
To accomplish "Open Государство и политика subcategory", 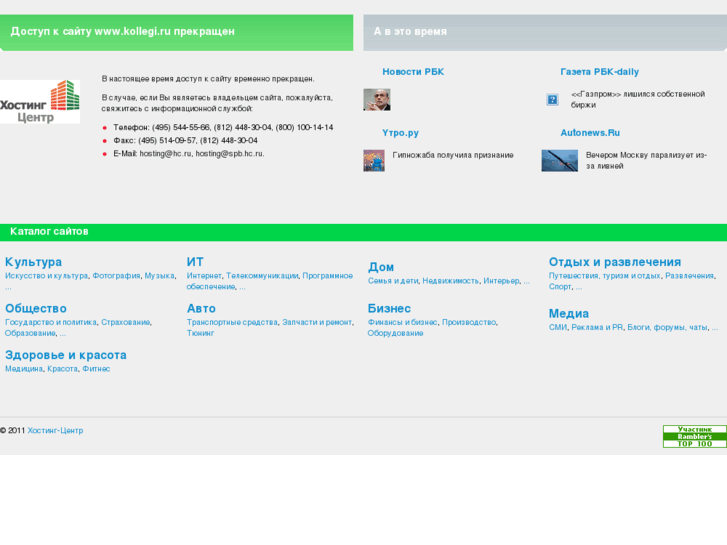I will click(x=51, y=322).
